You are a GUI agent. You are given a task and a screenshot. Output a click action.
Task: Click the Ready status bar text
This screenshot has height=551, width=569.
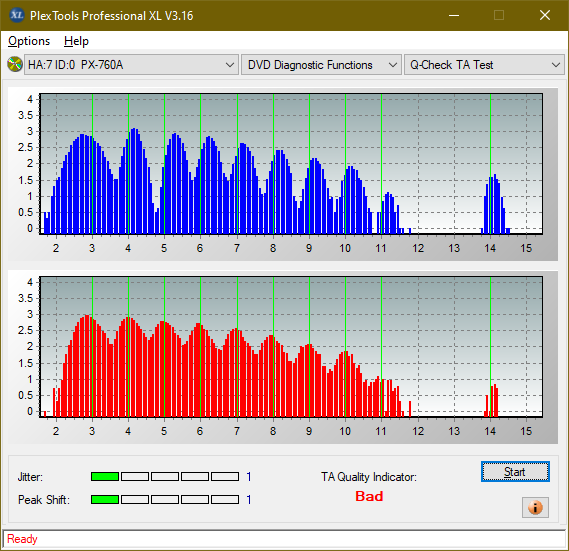[22, 539]
